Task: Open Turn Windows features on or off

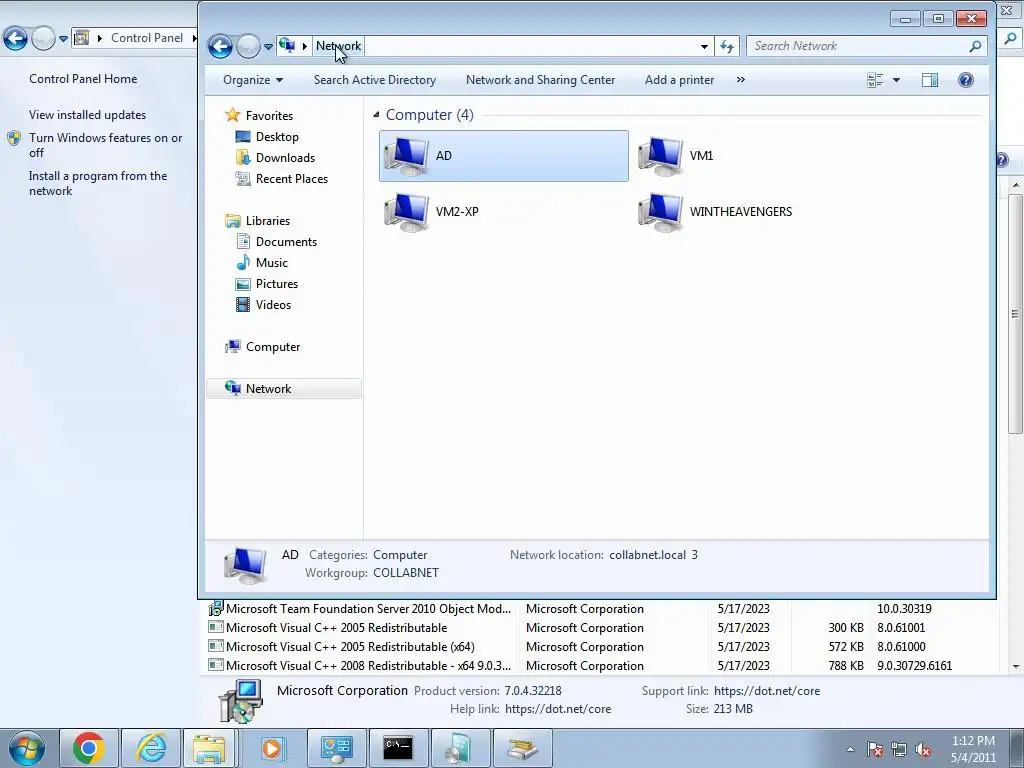Action: (x=105, y=145)
